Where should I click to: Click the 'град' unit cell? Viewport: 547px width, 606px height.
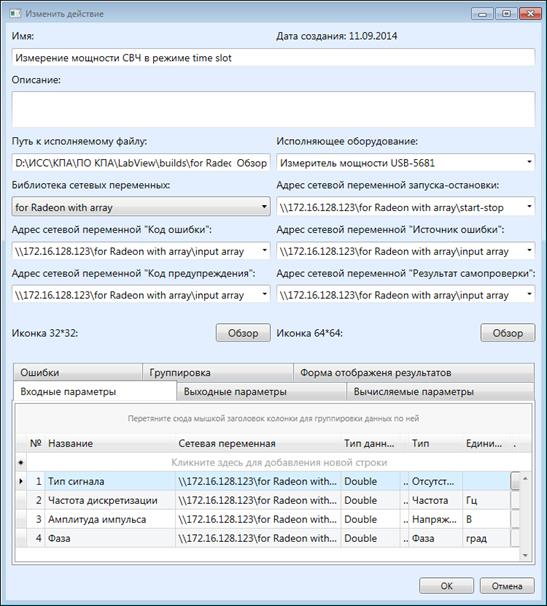[486, 538]
